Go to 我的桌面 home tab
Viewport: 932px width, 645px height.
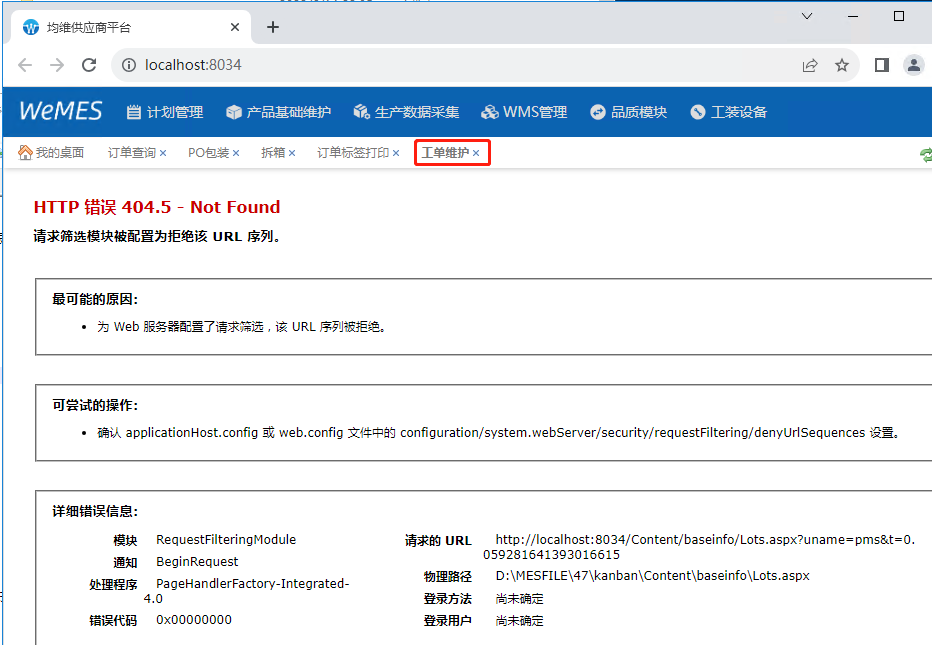point(51,153)
